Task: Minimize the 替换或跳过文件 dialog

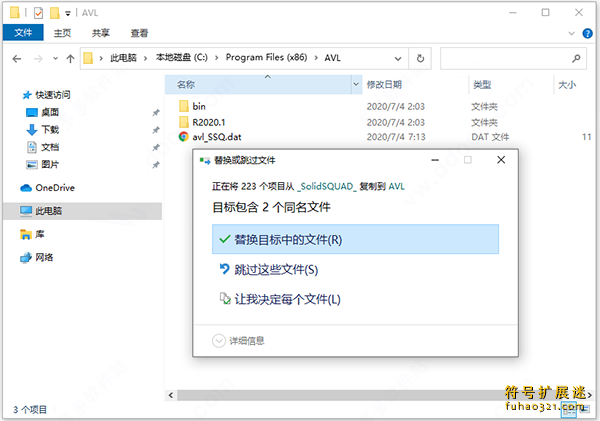Action: coord(435,160)
